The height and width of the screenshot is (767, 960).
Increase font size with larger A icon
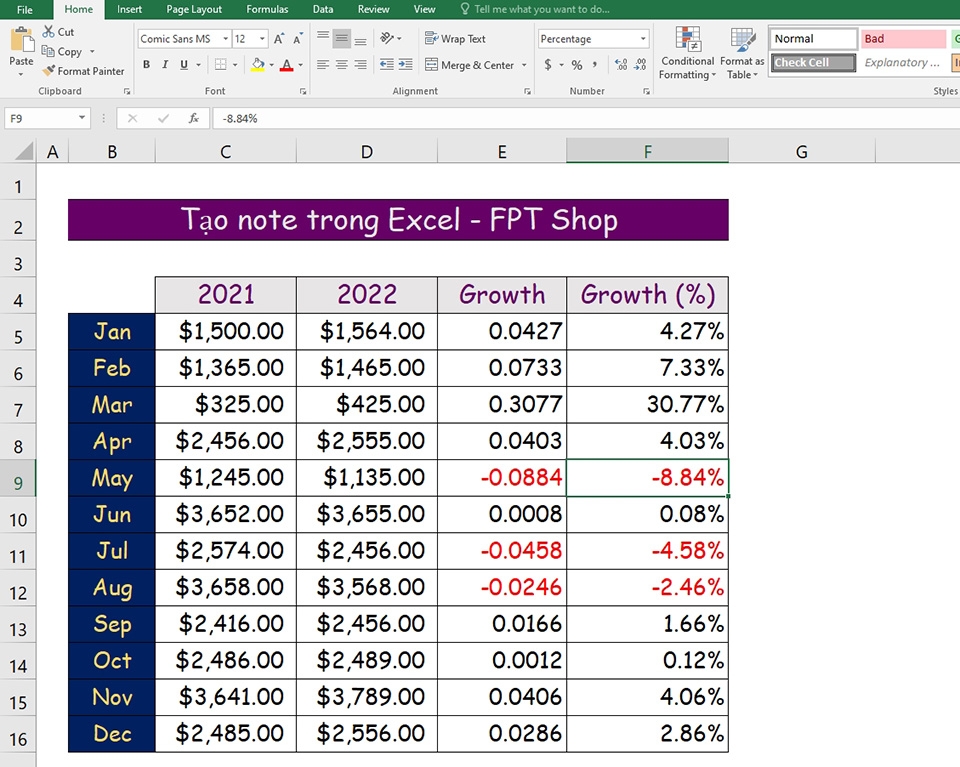point(279,39)
